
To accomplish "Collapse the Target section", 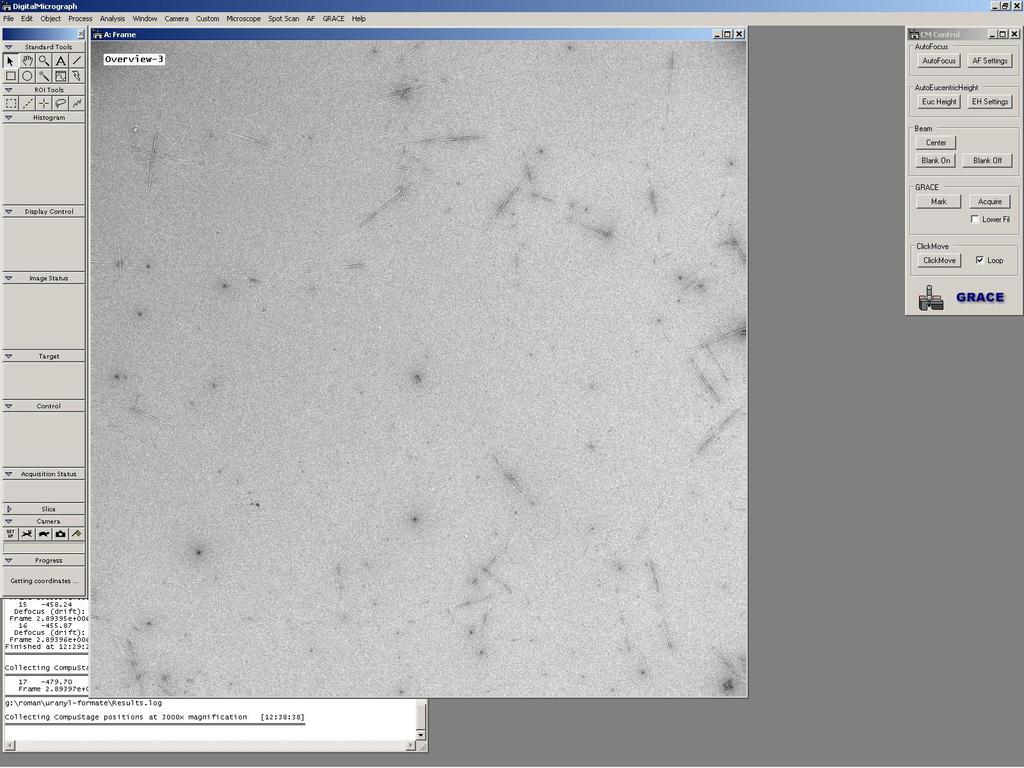I will (8, 357).
